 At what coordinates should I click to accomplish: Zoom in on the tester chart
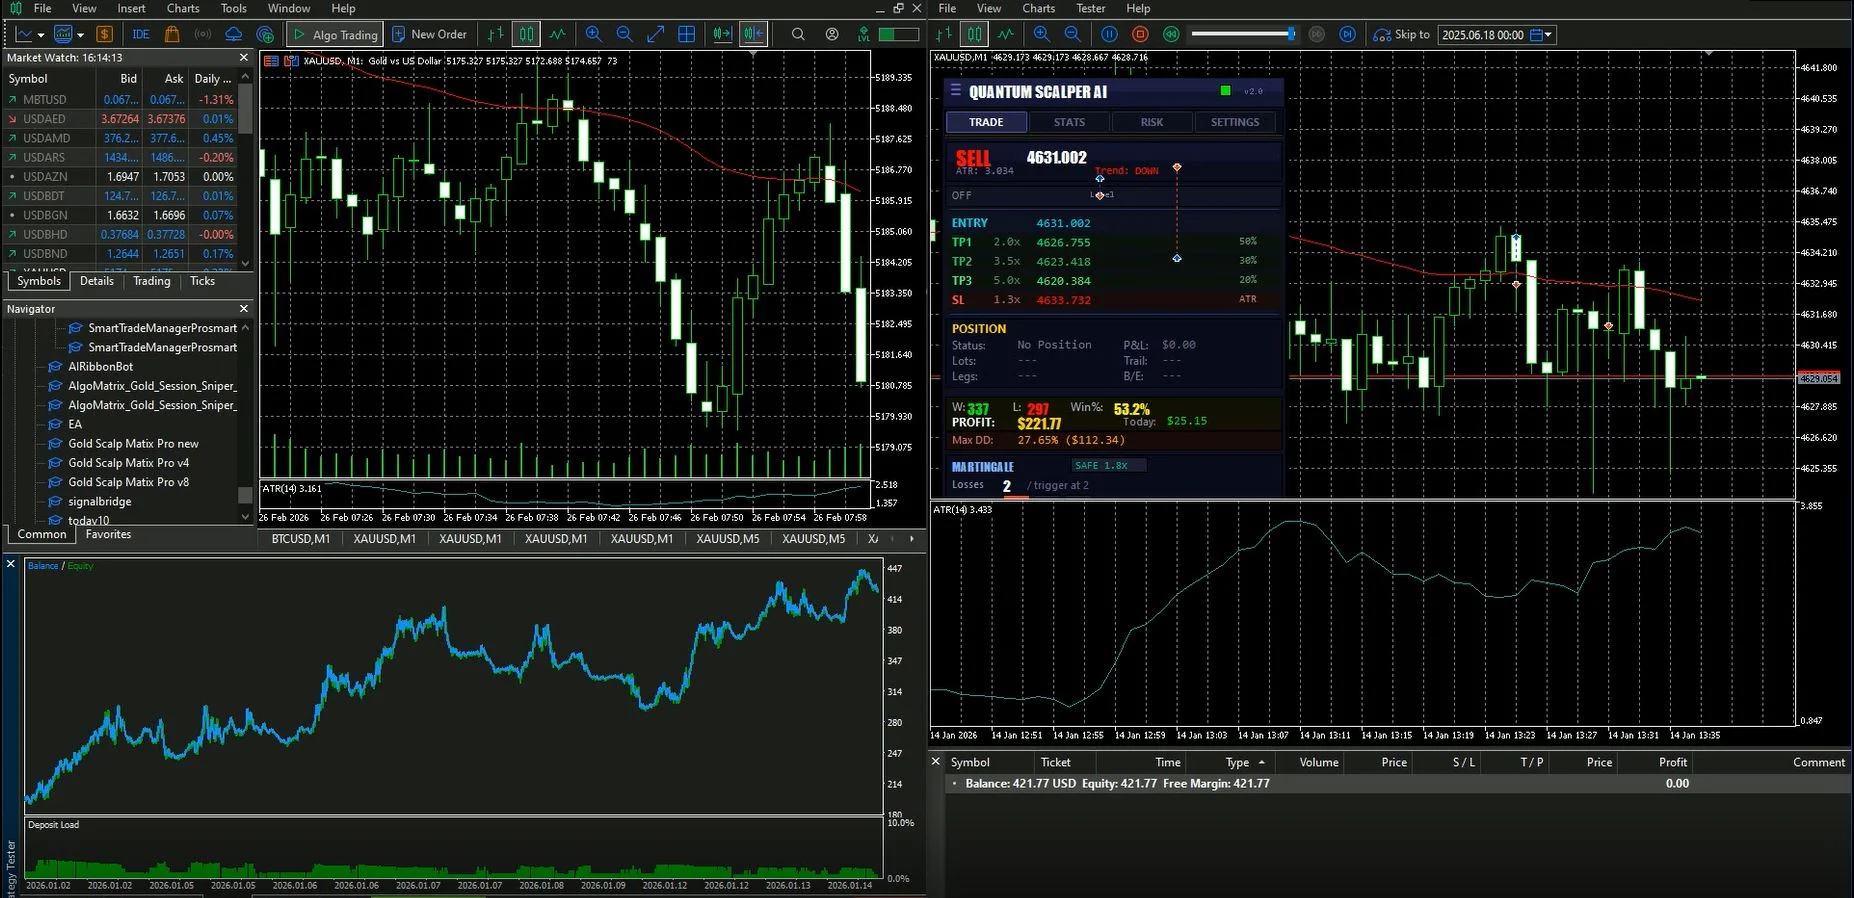[1042, 34]
